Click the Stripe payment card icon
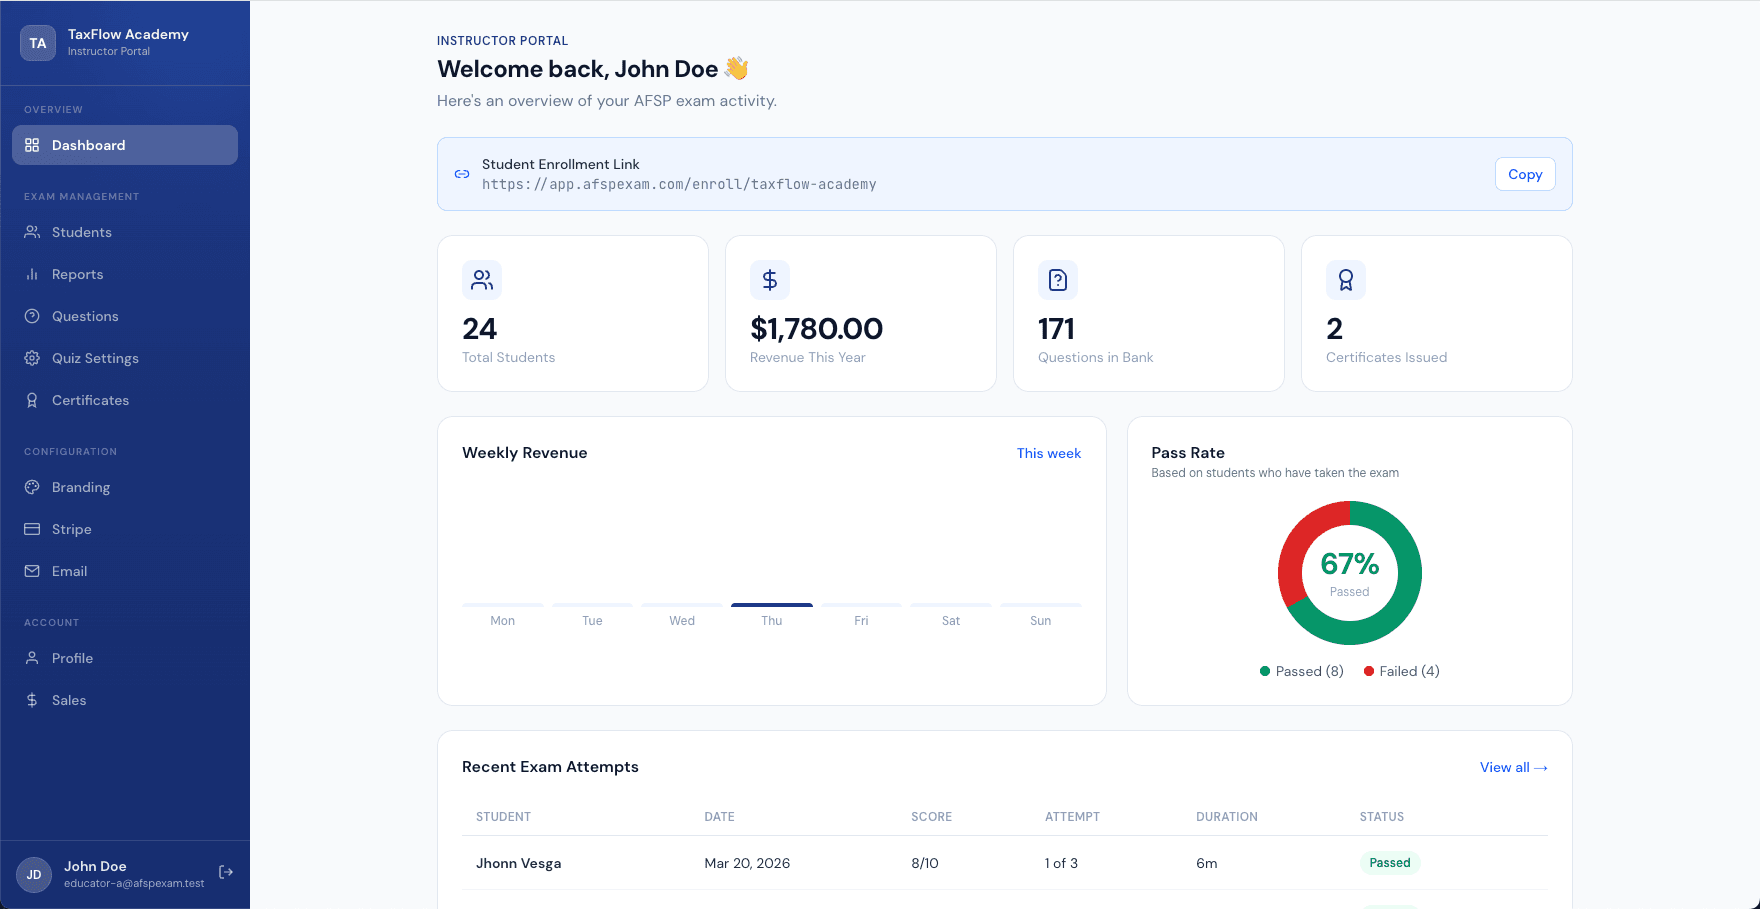 tap(32, 528)
